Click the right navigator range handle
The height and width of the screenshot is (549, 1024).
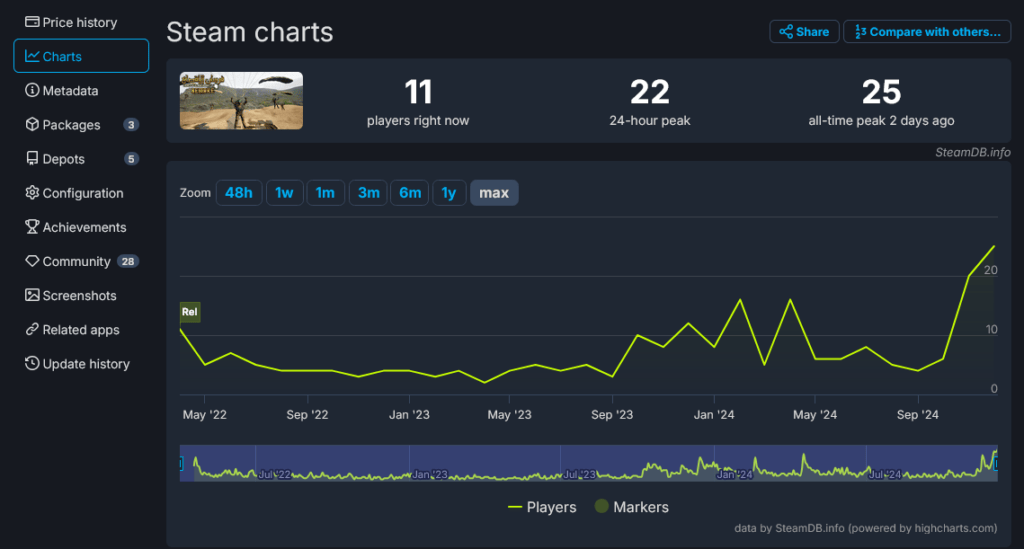click(x=996, y=463)
